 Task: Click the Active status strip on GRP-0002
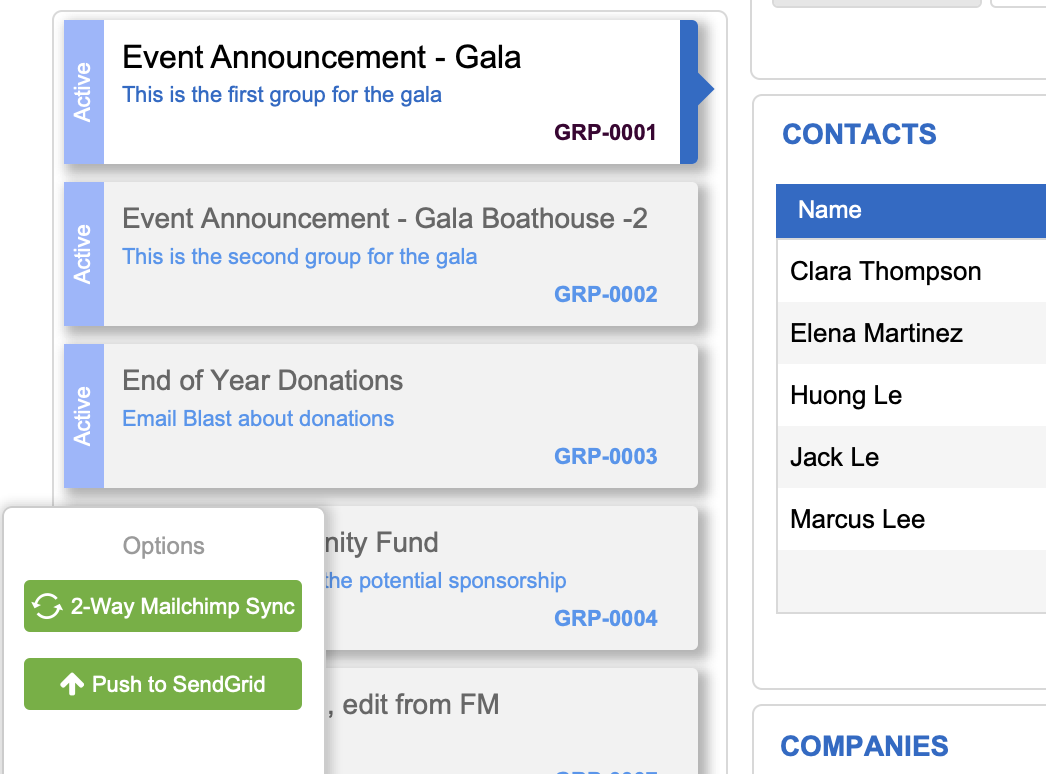point(83,254)
